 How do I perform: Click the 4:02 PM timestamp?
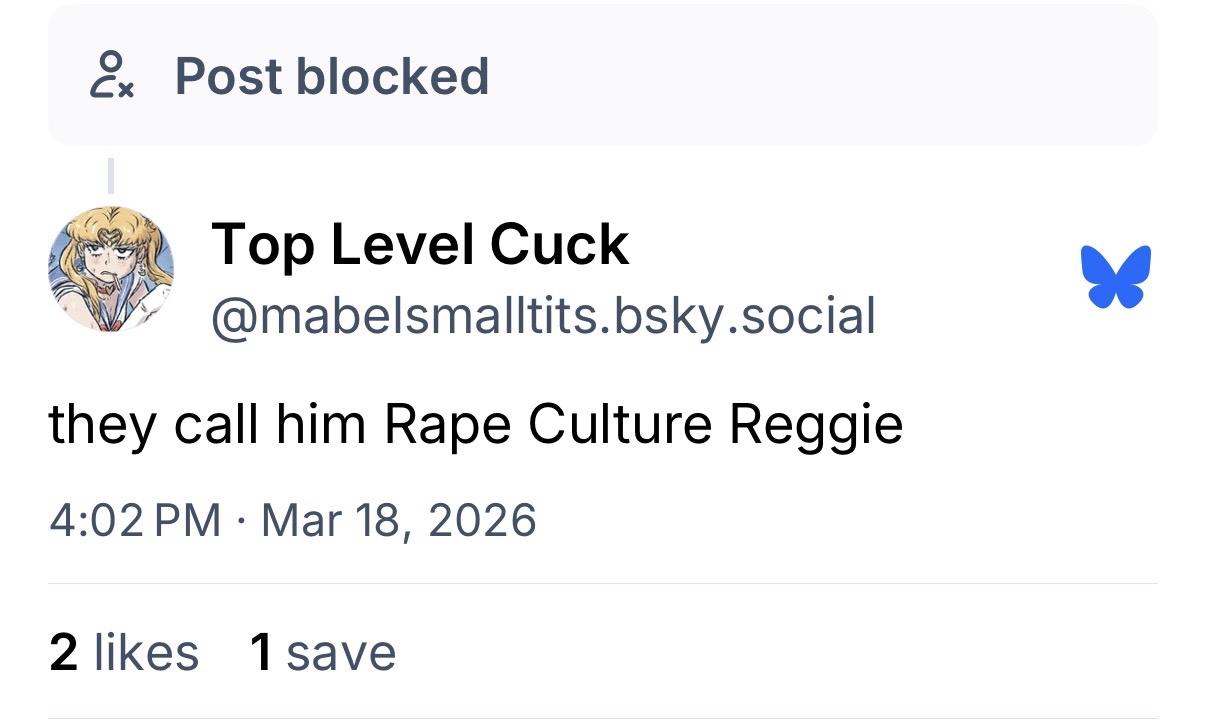click(x=135, y=520)
